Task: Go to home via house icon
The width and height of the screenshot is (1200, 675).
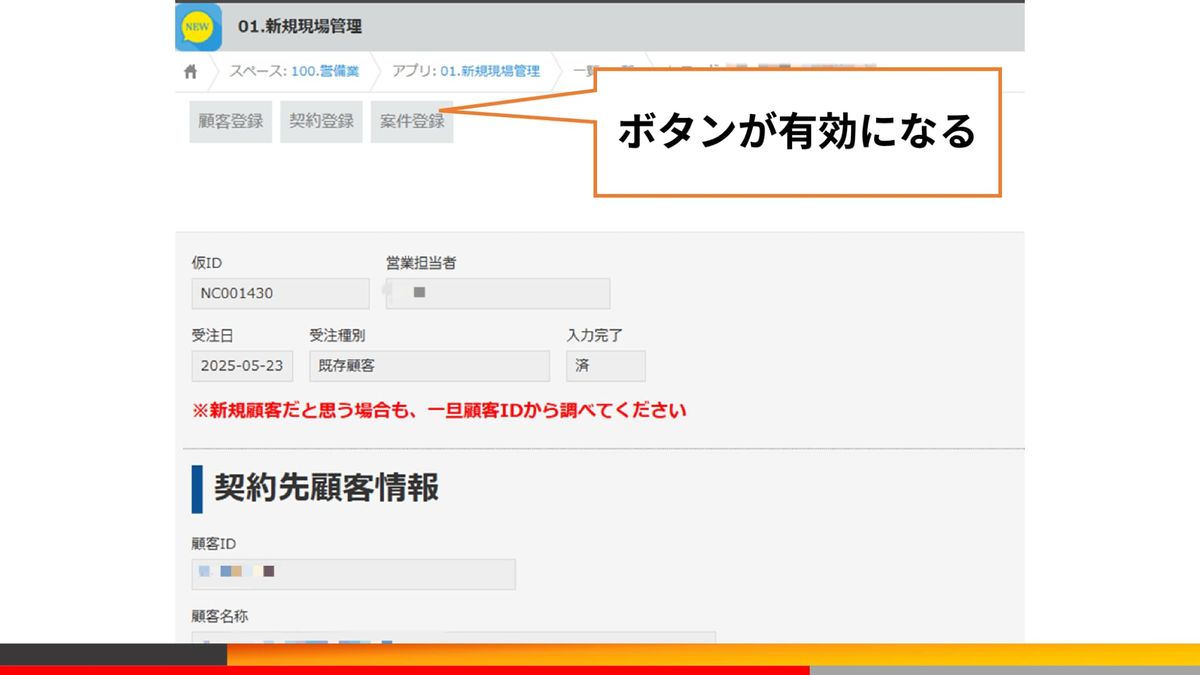Action: pos(190,72)
